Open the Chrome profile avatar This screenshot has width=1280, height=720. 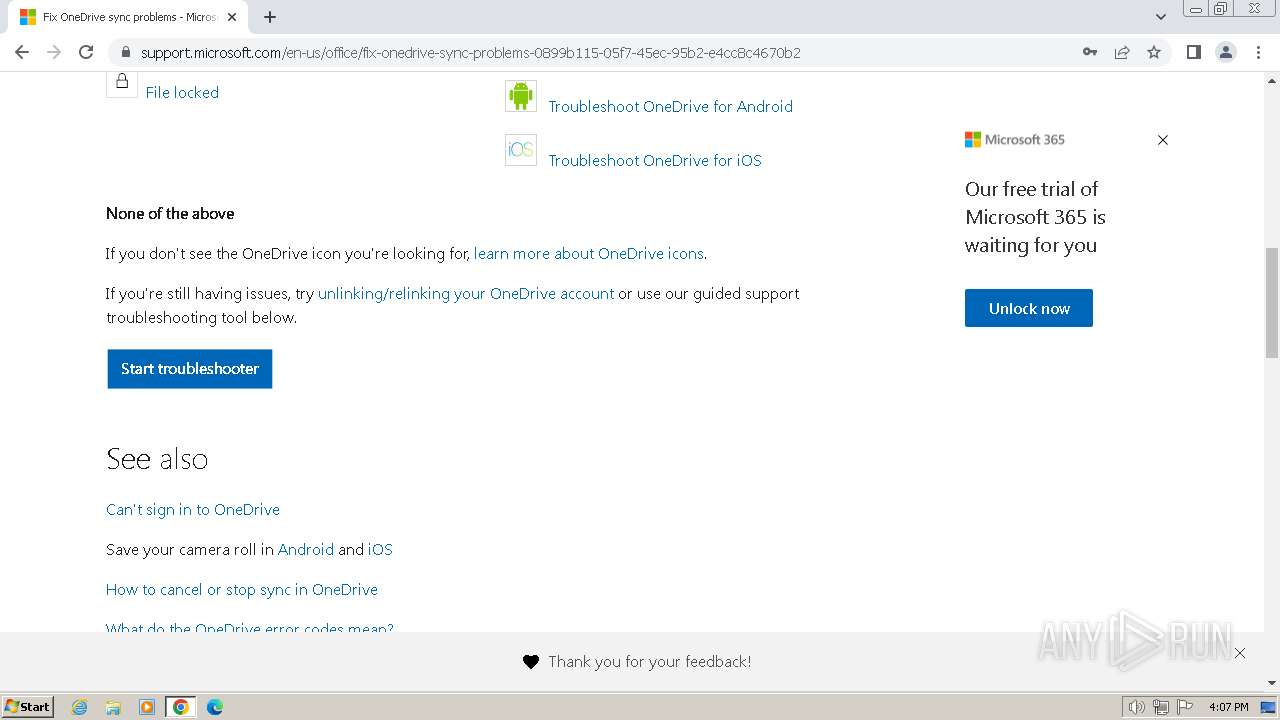pyautogui.click(x=1226, y=52)
